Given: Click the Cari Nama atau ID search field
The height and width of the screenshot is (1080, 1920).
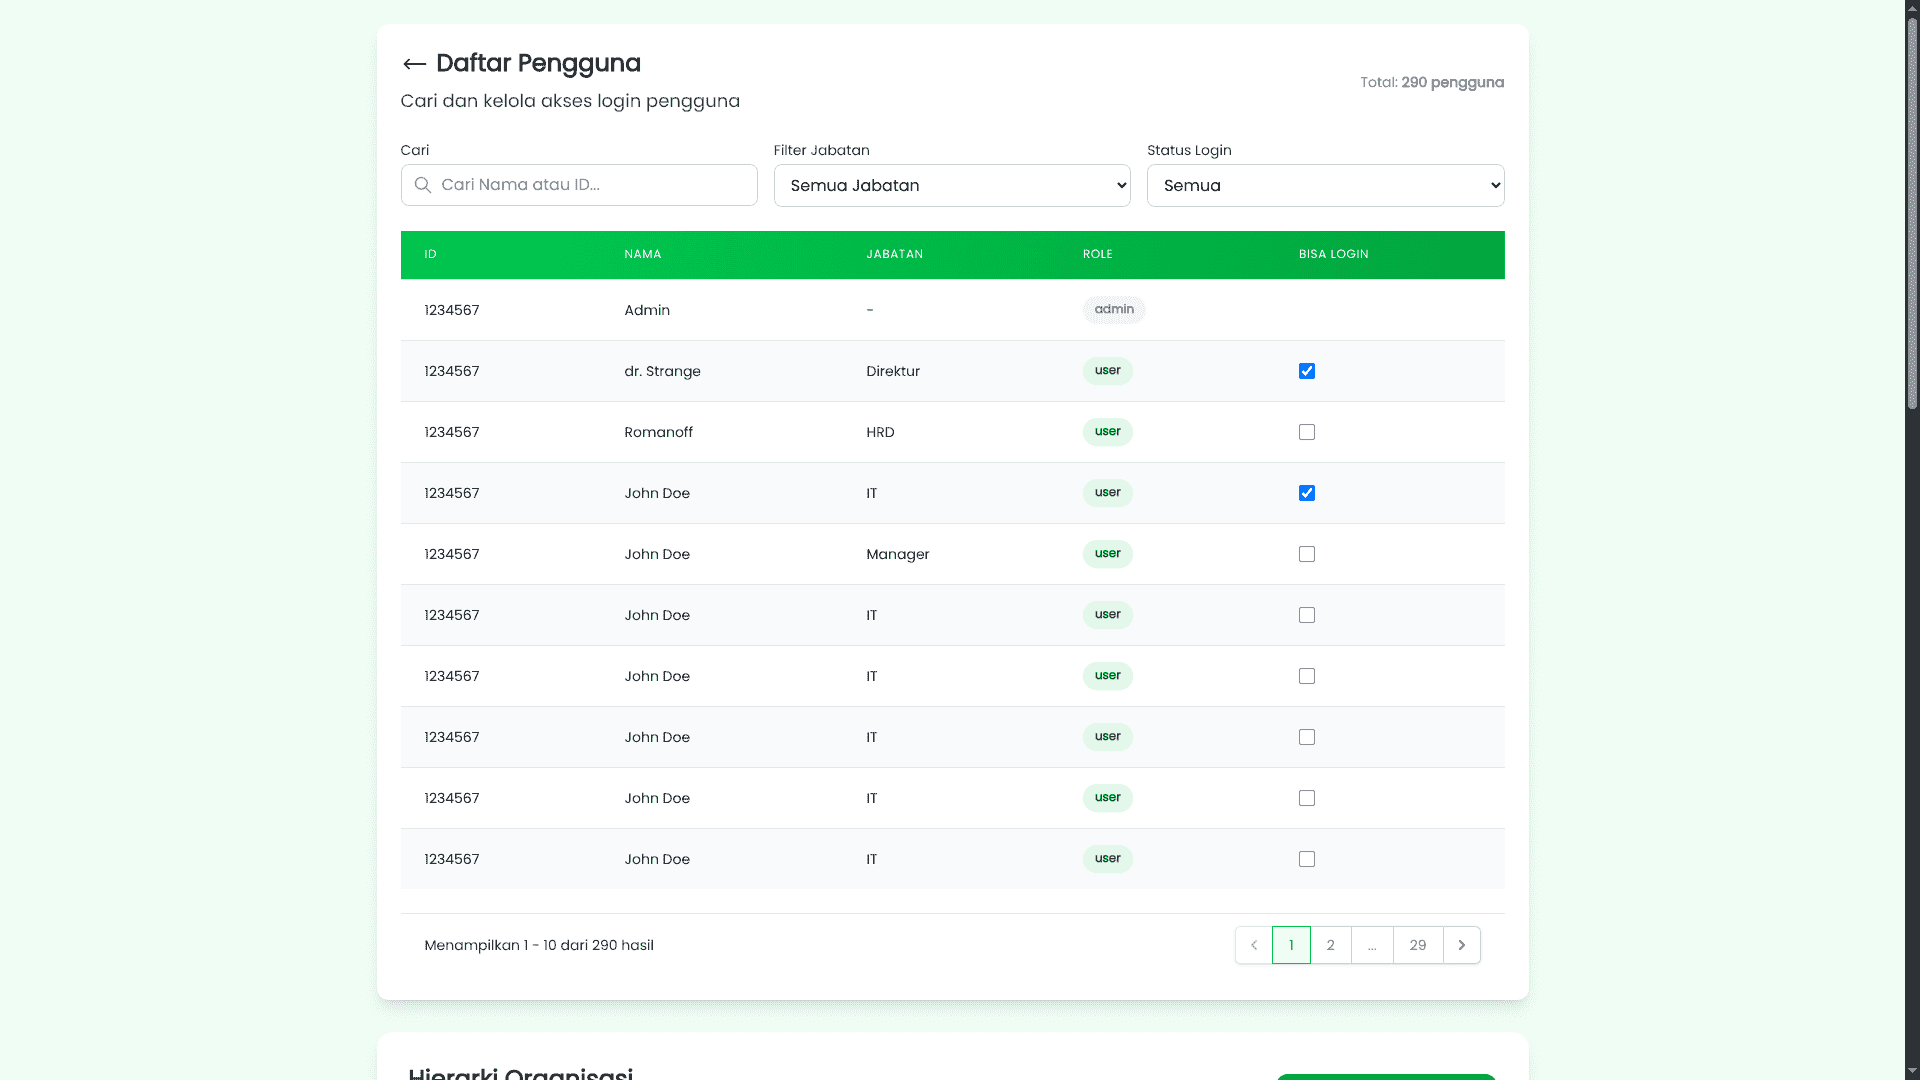Looking at the screenshot, I should (578, 185).
